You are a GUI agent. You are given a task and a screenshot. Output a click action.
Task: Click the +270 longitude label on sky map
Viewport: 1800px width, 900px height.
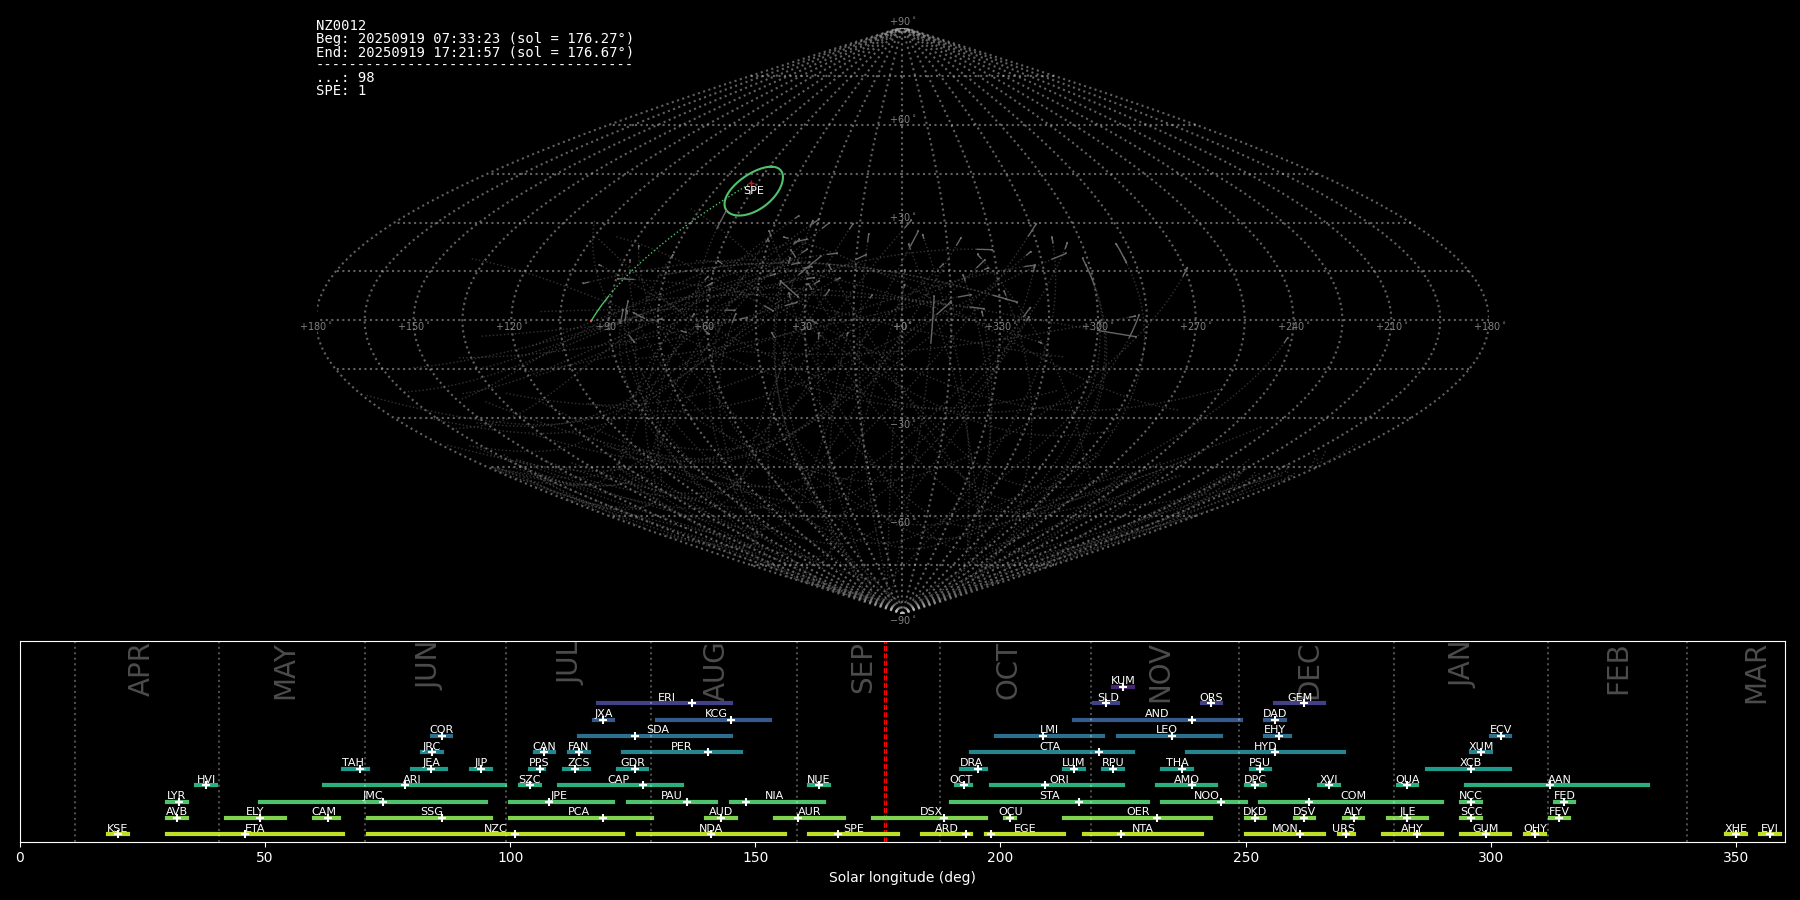click(1193, 327)
